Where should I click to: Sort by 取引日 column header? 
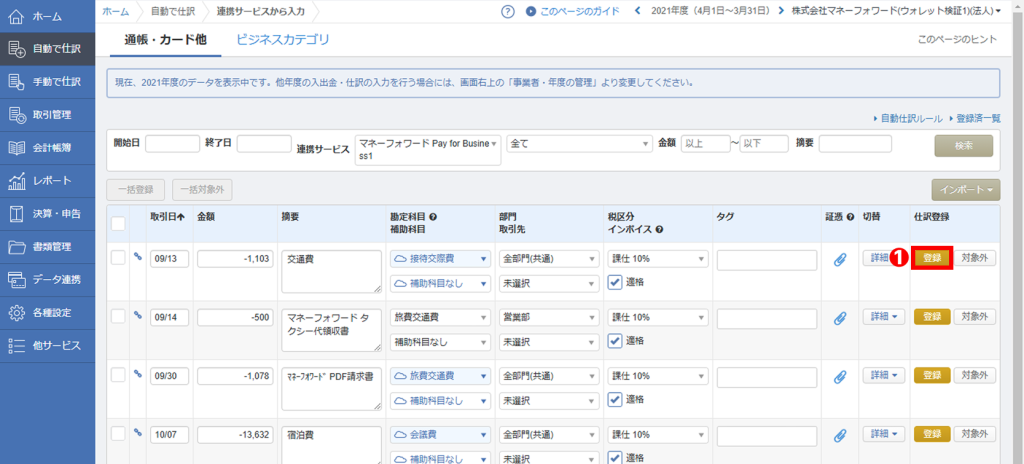pos(167,217)
